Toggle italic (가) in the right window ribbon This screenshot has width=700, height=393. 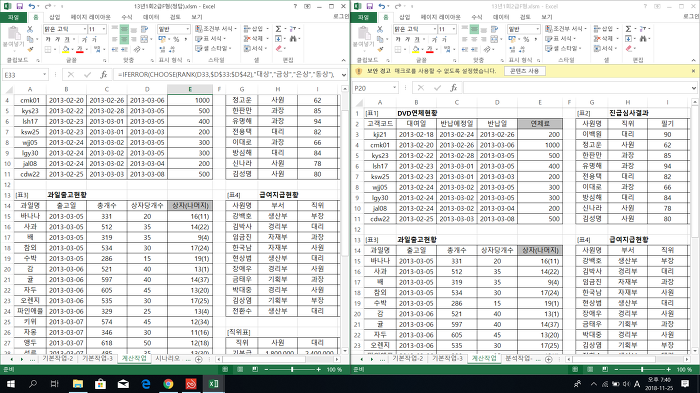click(408, 39)
